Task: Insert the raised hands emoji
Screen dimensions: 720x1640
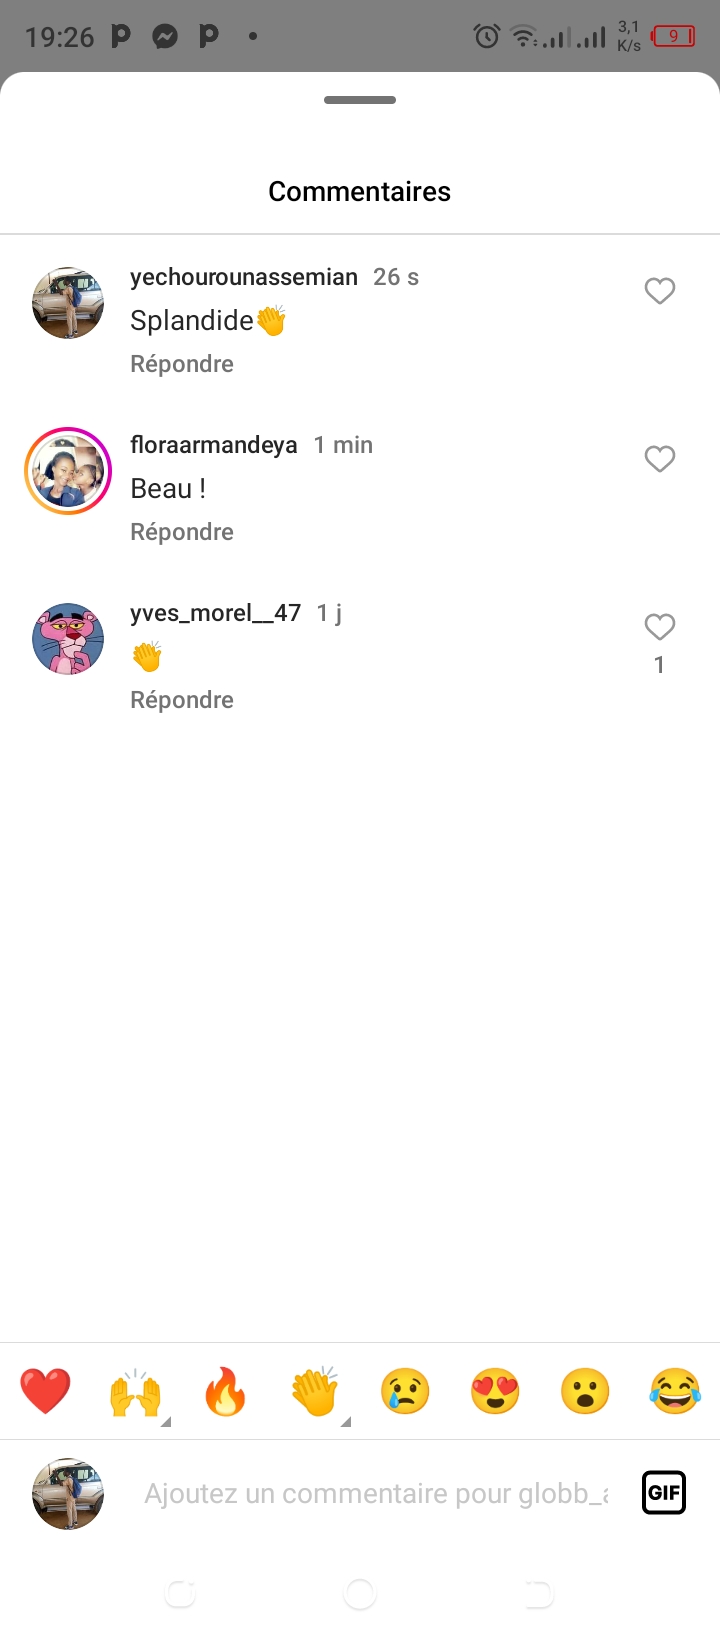Action: pos(135,1391)
